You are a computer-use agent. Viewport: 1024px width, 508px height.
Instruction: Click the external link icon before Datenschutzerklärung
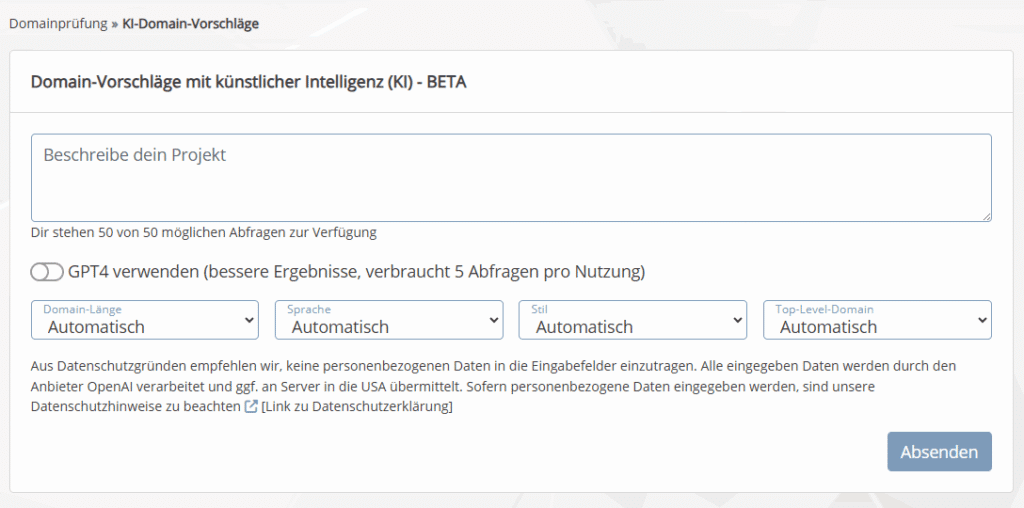point(251,406)
